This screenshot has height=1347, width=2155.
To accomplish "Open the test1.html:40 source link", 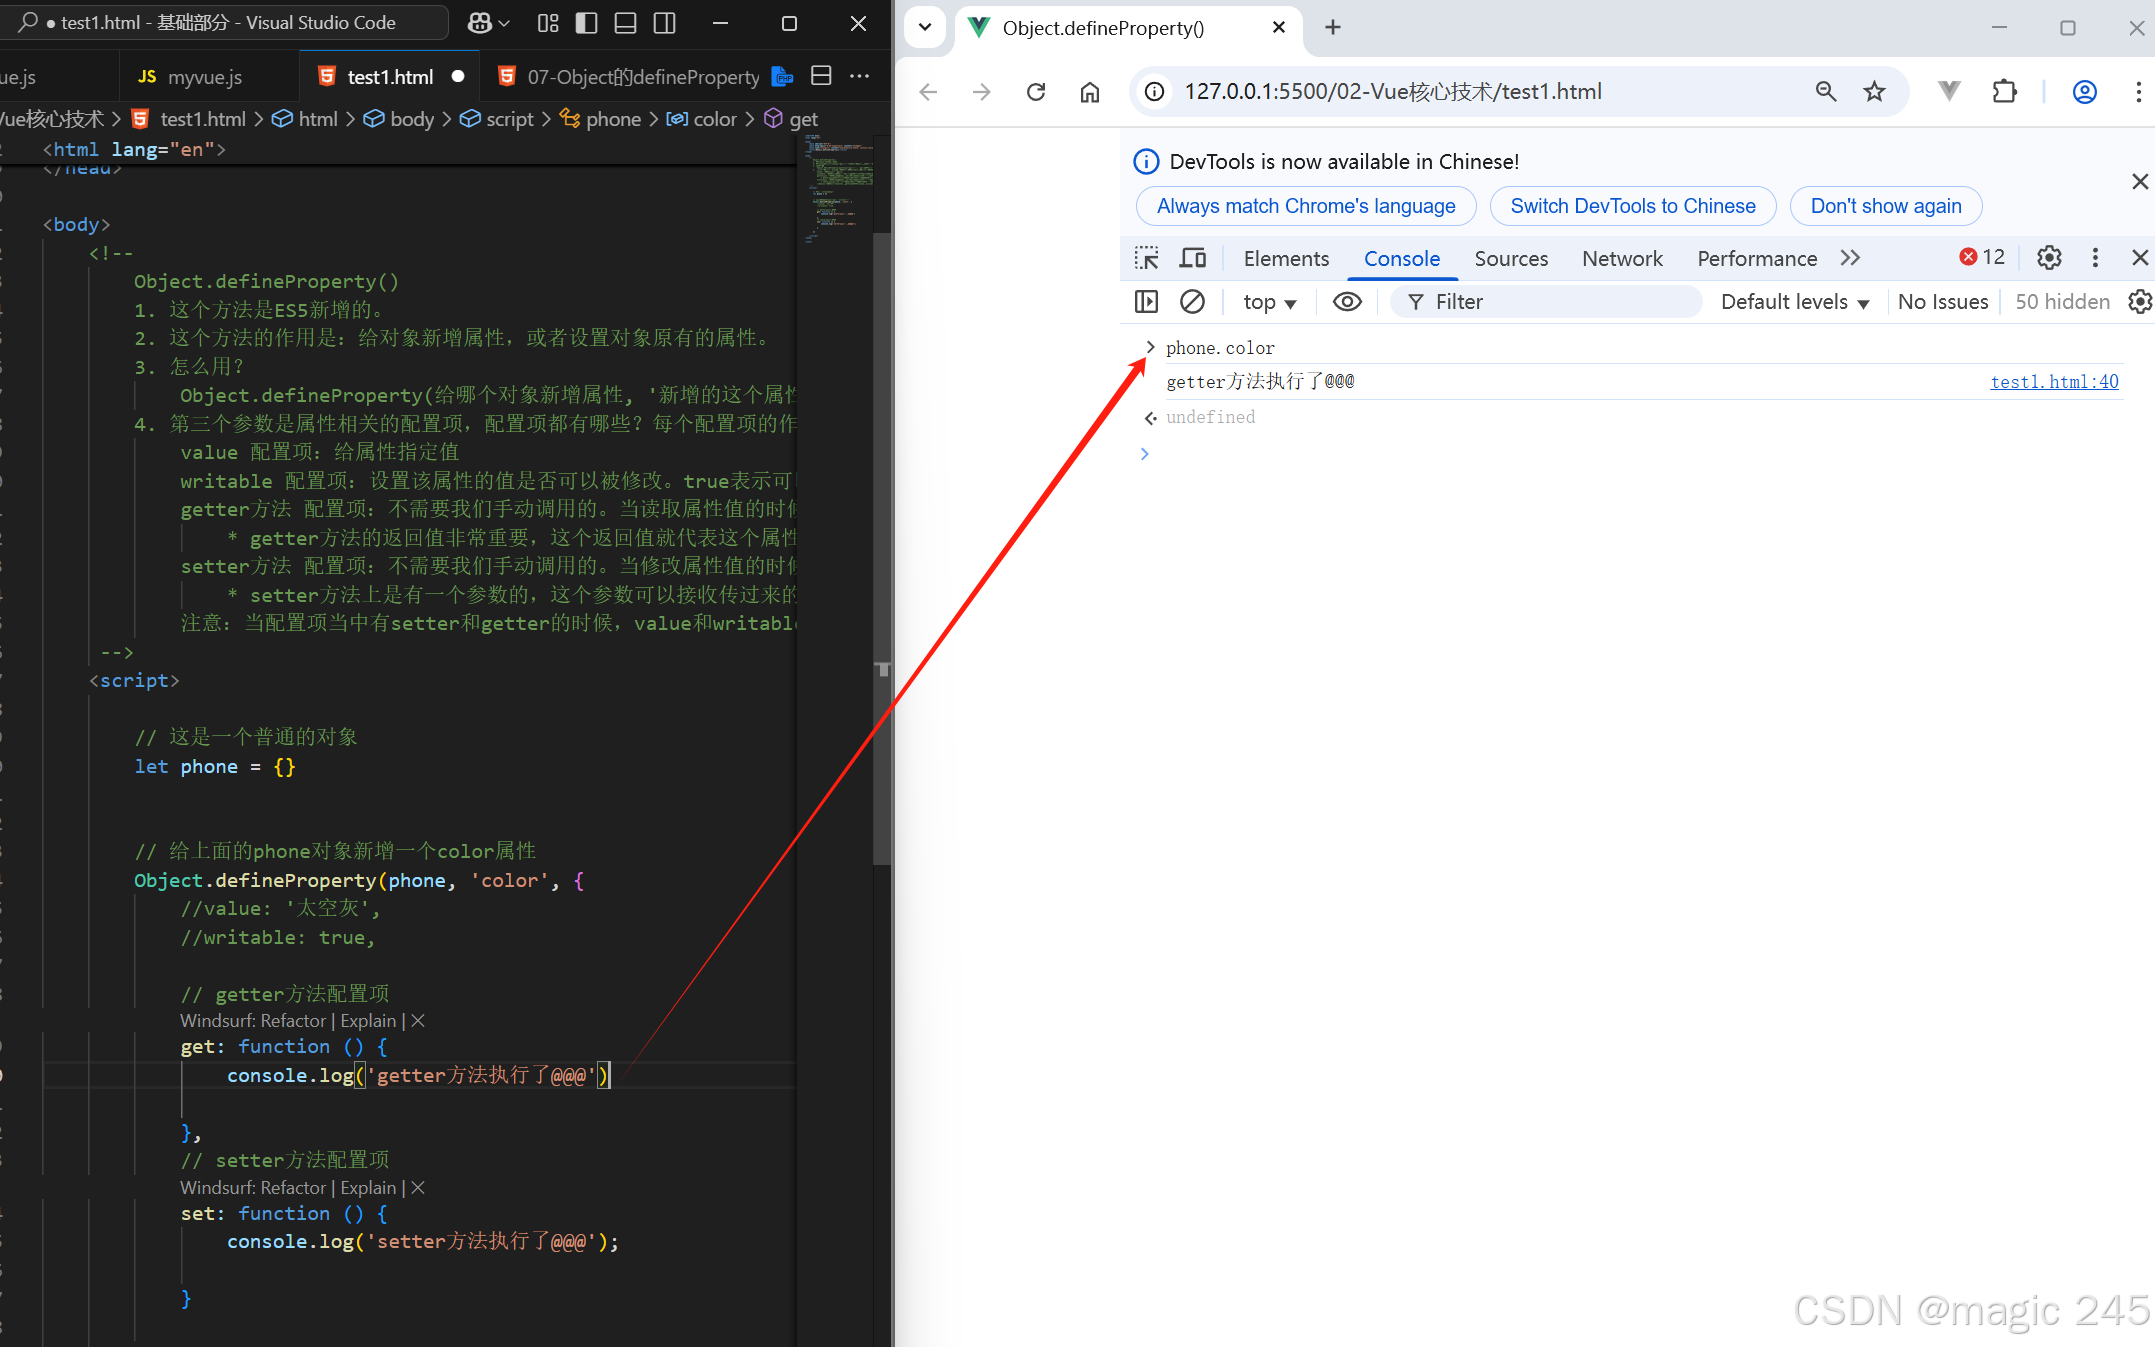I will pyautogui.click(x=2054, y=382).
